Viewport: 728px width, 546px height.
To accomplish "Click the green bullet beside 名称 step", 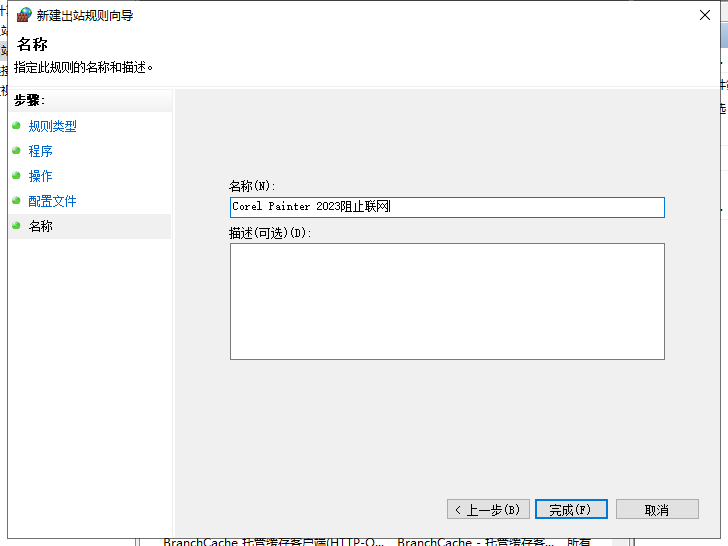I will click(16, 226).
